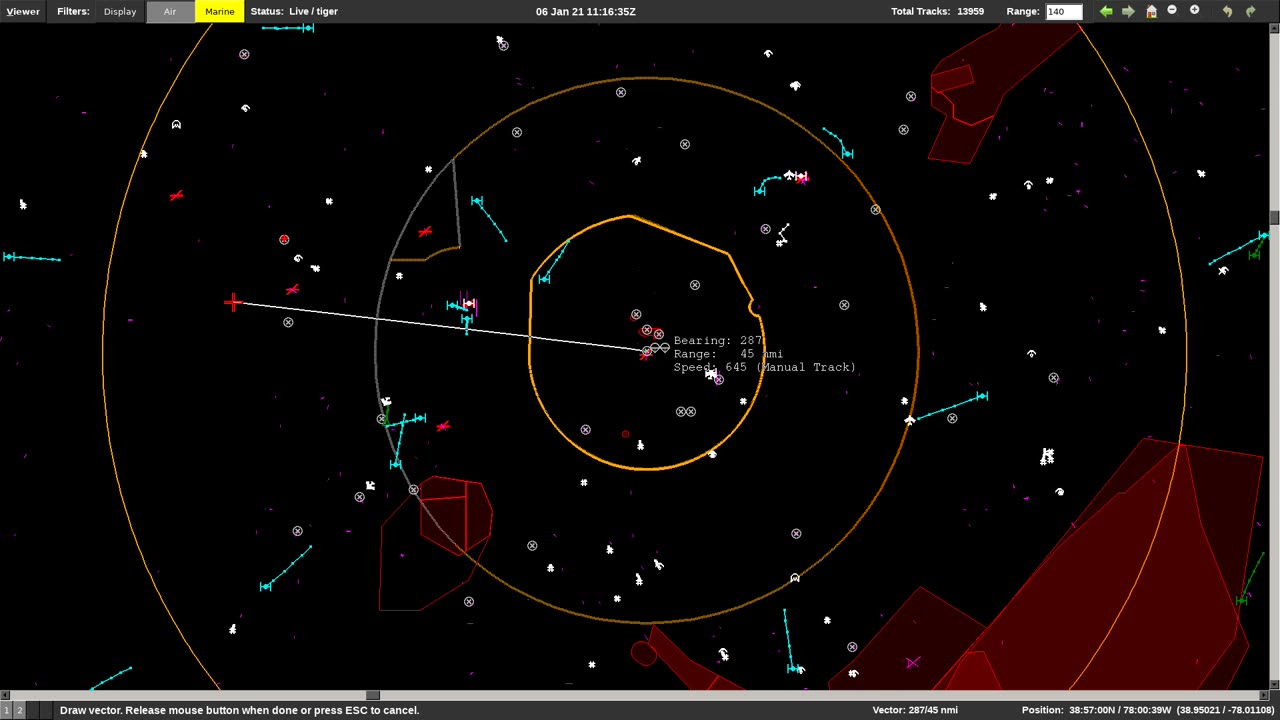This screenshot has width=1280, height=720.
Task: Zoom in with the plus icon
Action: [1194, 10]
